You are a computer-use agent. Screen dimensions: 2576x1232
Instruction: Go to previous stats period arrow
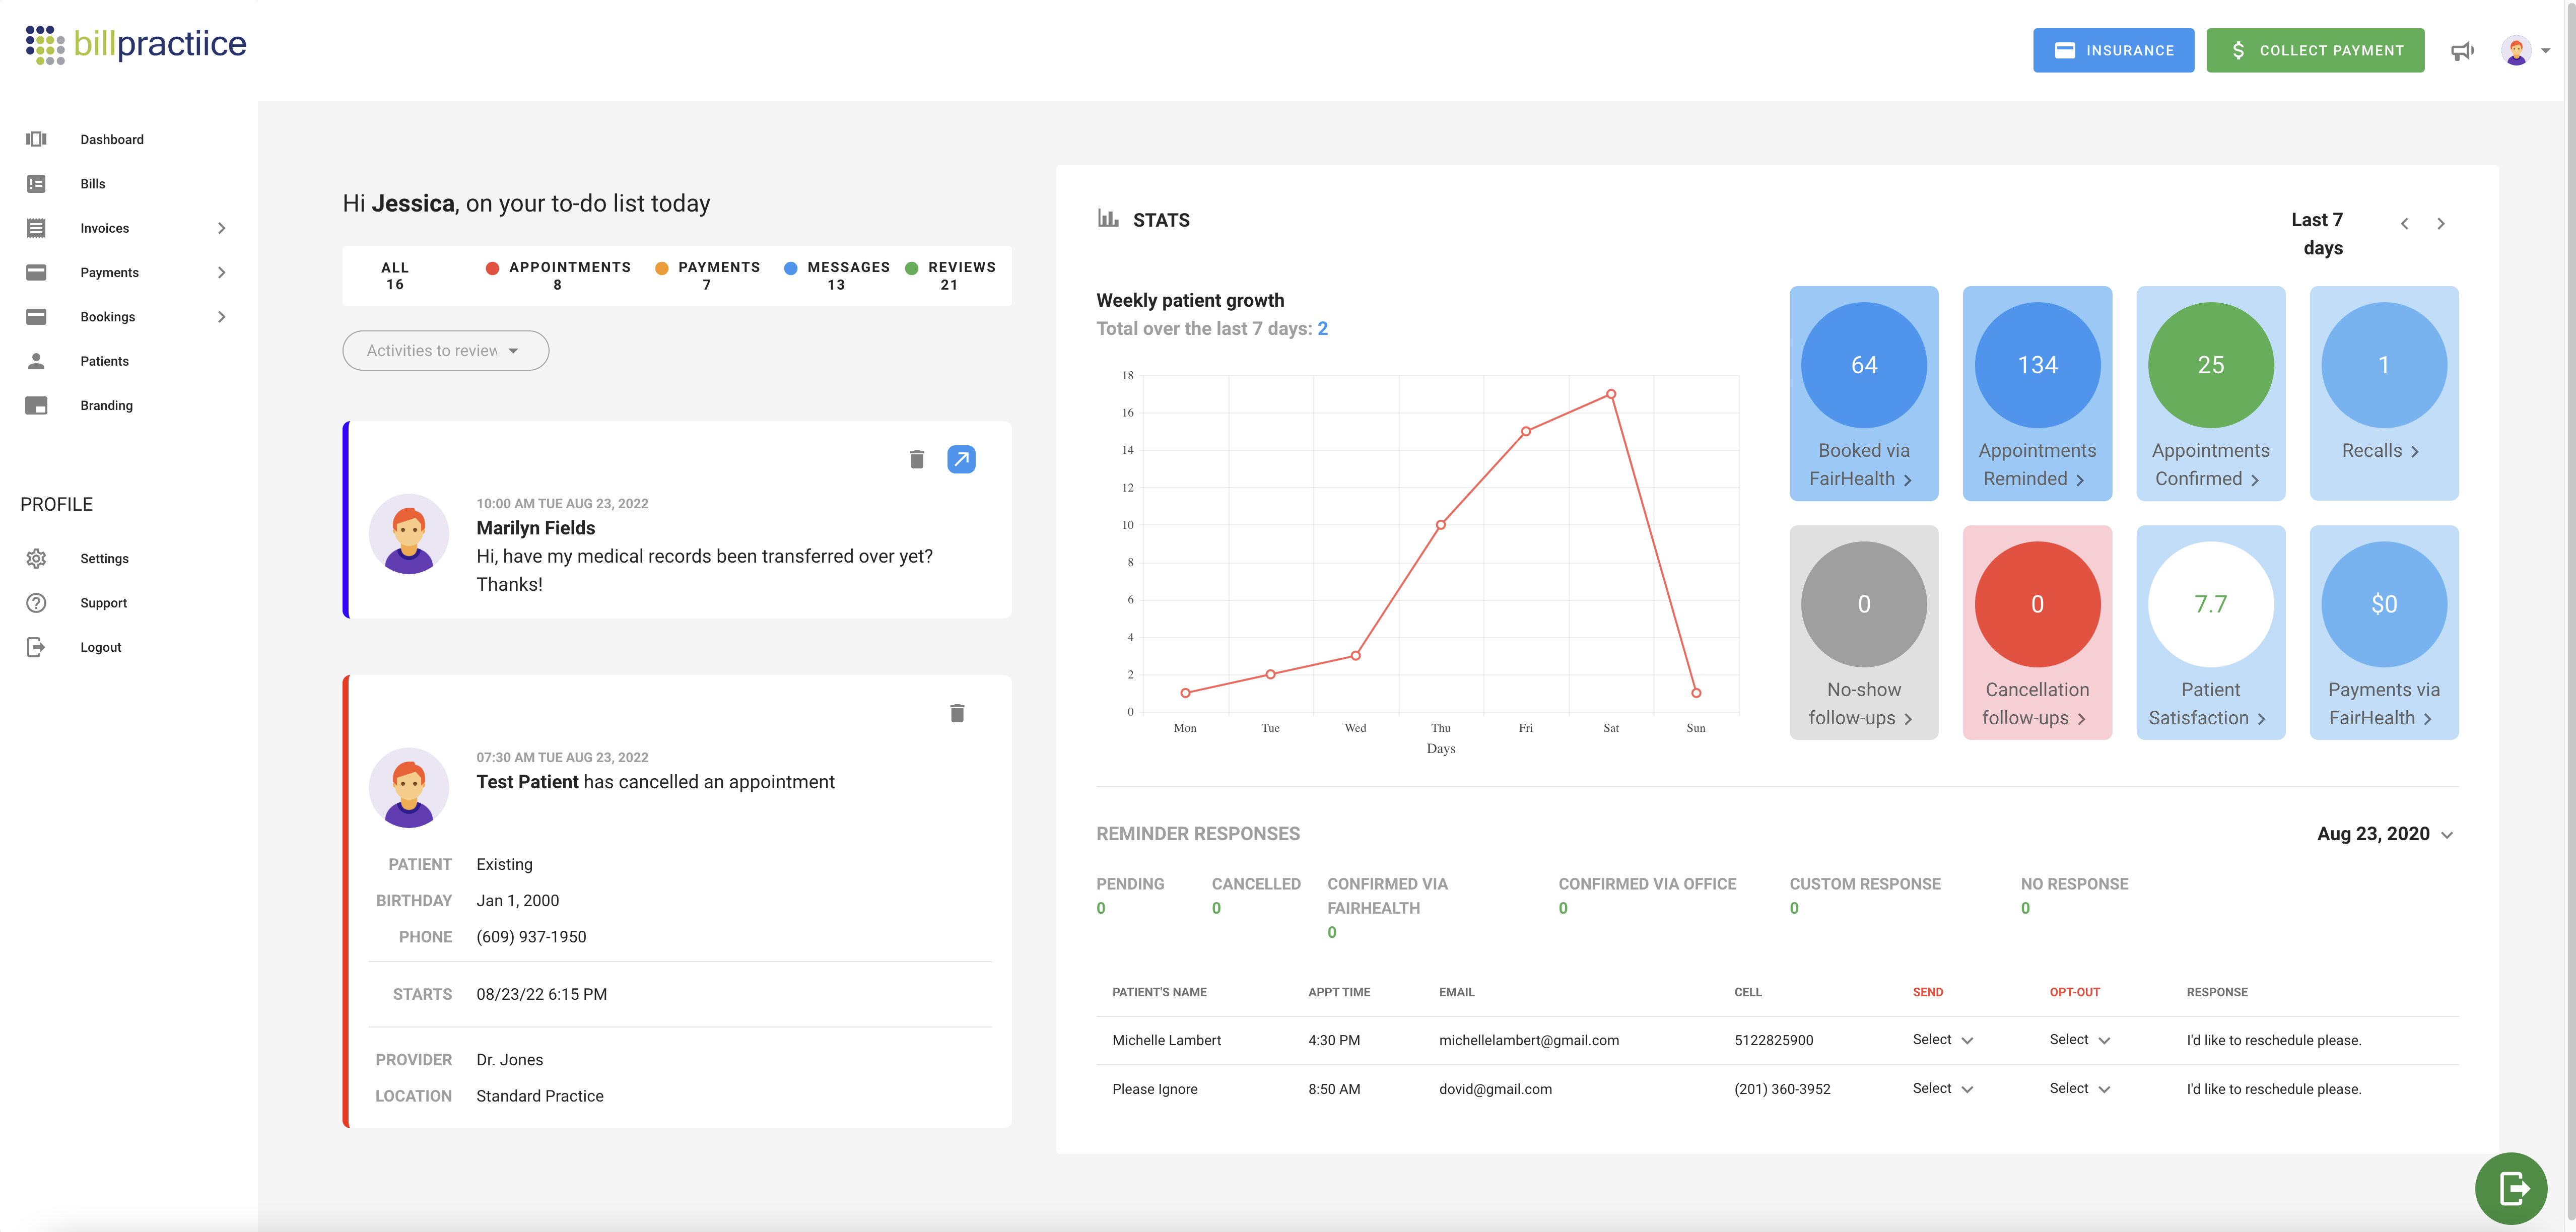click(x=2404, y=224)
